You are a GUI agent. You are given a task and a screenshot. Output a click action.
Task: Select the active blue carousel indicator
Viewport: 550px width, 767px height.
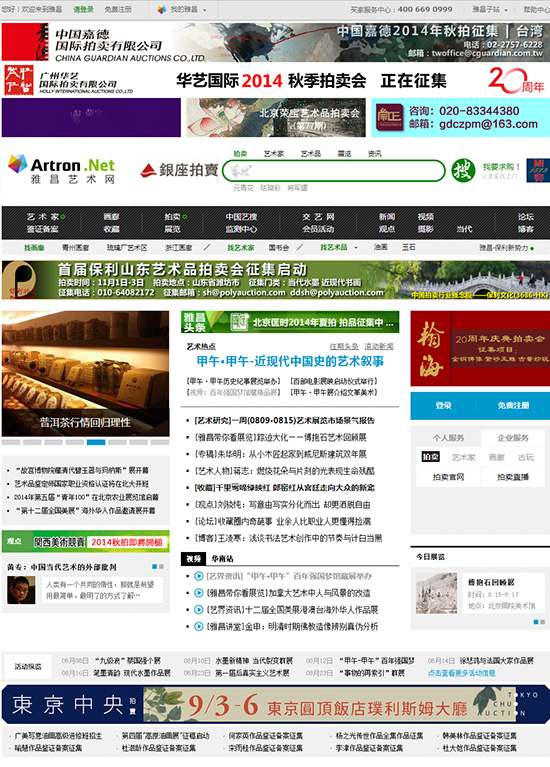[x=96, y=442]
